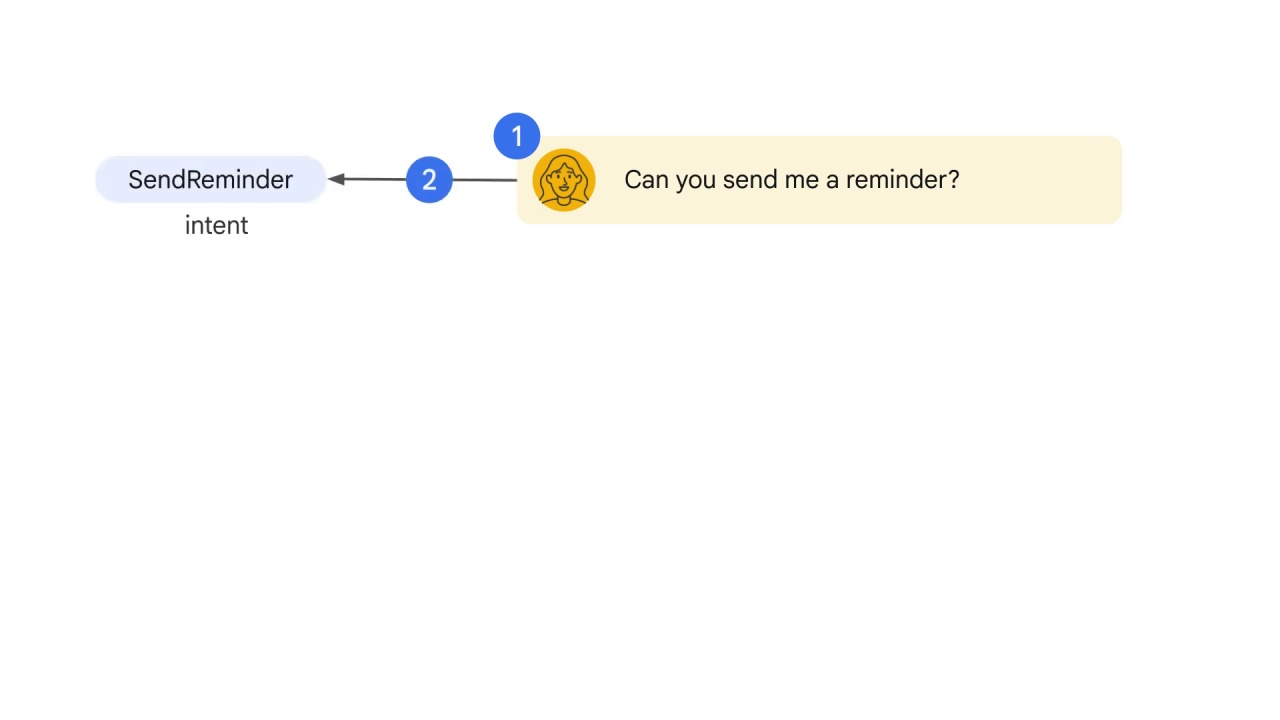Click the blue circle badge numbered 2
1280x720 pixels.
coord(429,180)
